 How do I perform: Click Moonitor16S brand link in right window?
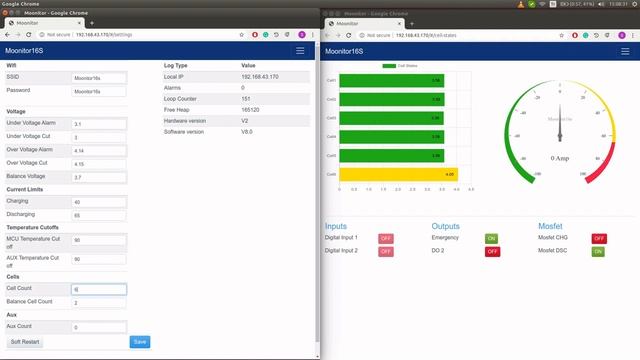pyautogui.click(x=344, y=51)
